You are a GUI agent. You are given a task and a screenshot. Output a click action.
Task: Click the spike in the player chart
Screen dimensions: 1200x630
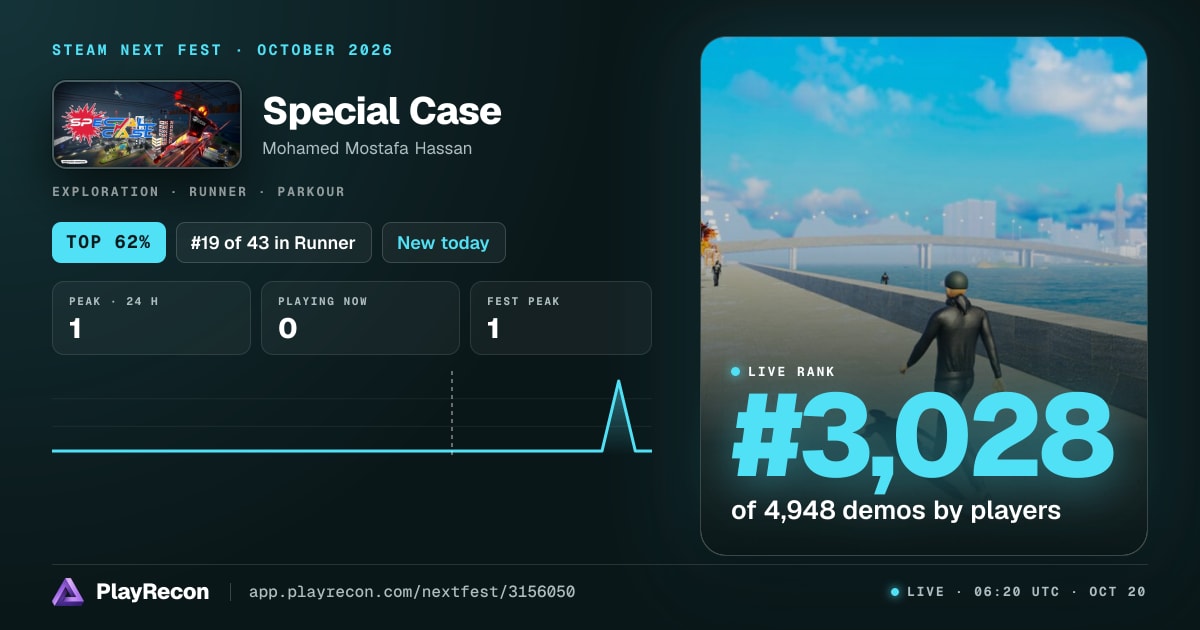(619, 415)
